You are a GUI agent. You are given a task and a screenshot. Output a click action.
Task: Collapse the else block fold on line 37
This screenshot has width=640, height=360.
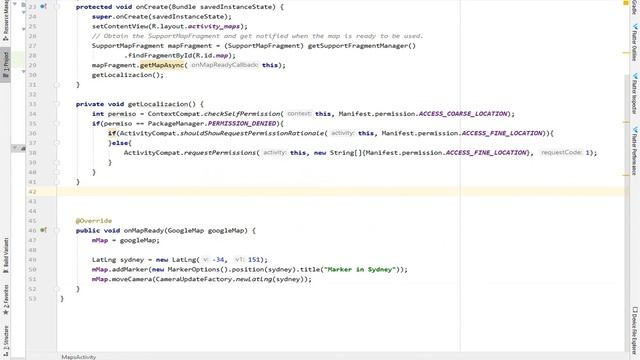point(57,143)
